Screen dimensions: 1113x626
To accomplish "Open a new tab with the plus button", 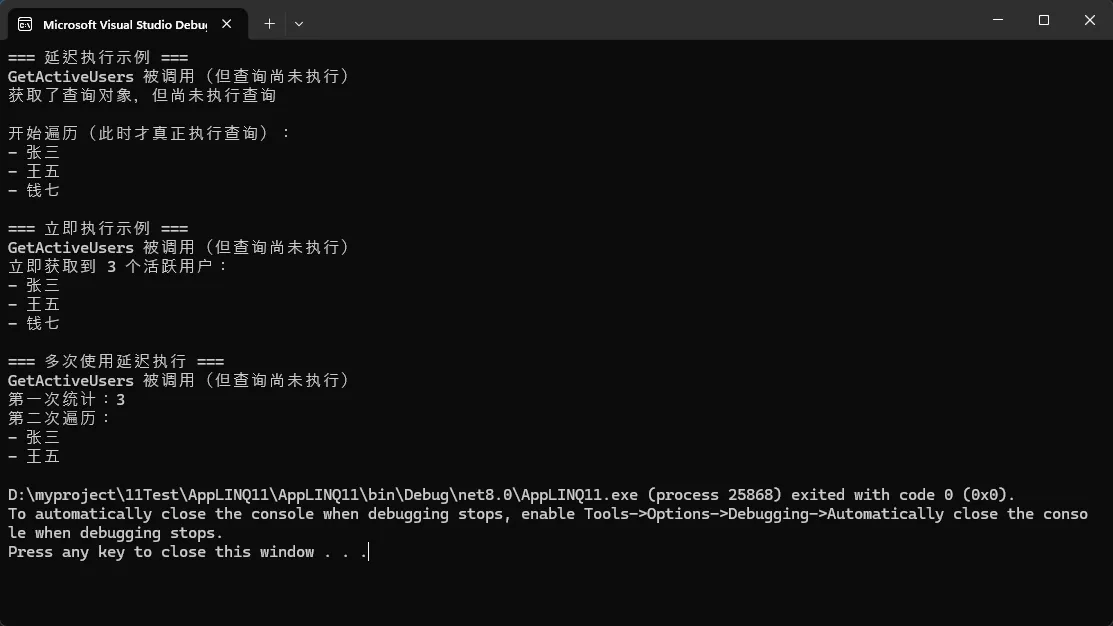I will [x=269, y=23].
